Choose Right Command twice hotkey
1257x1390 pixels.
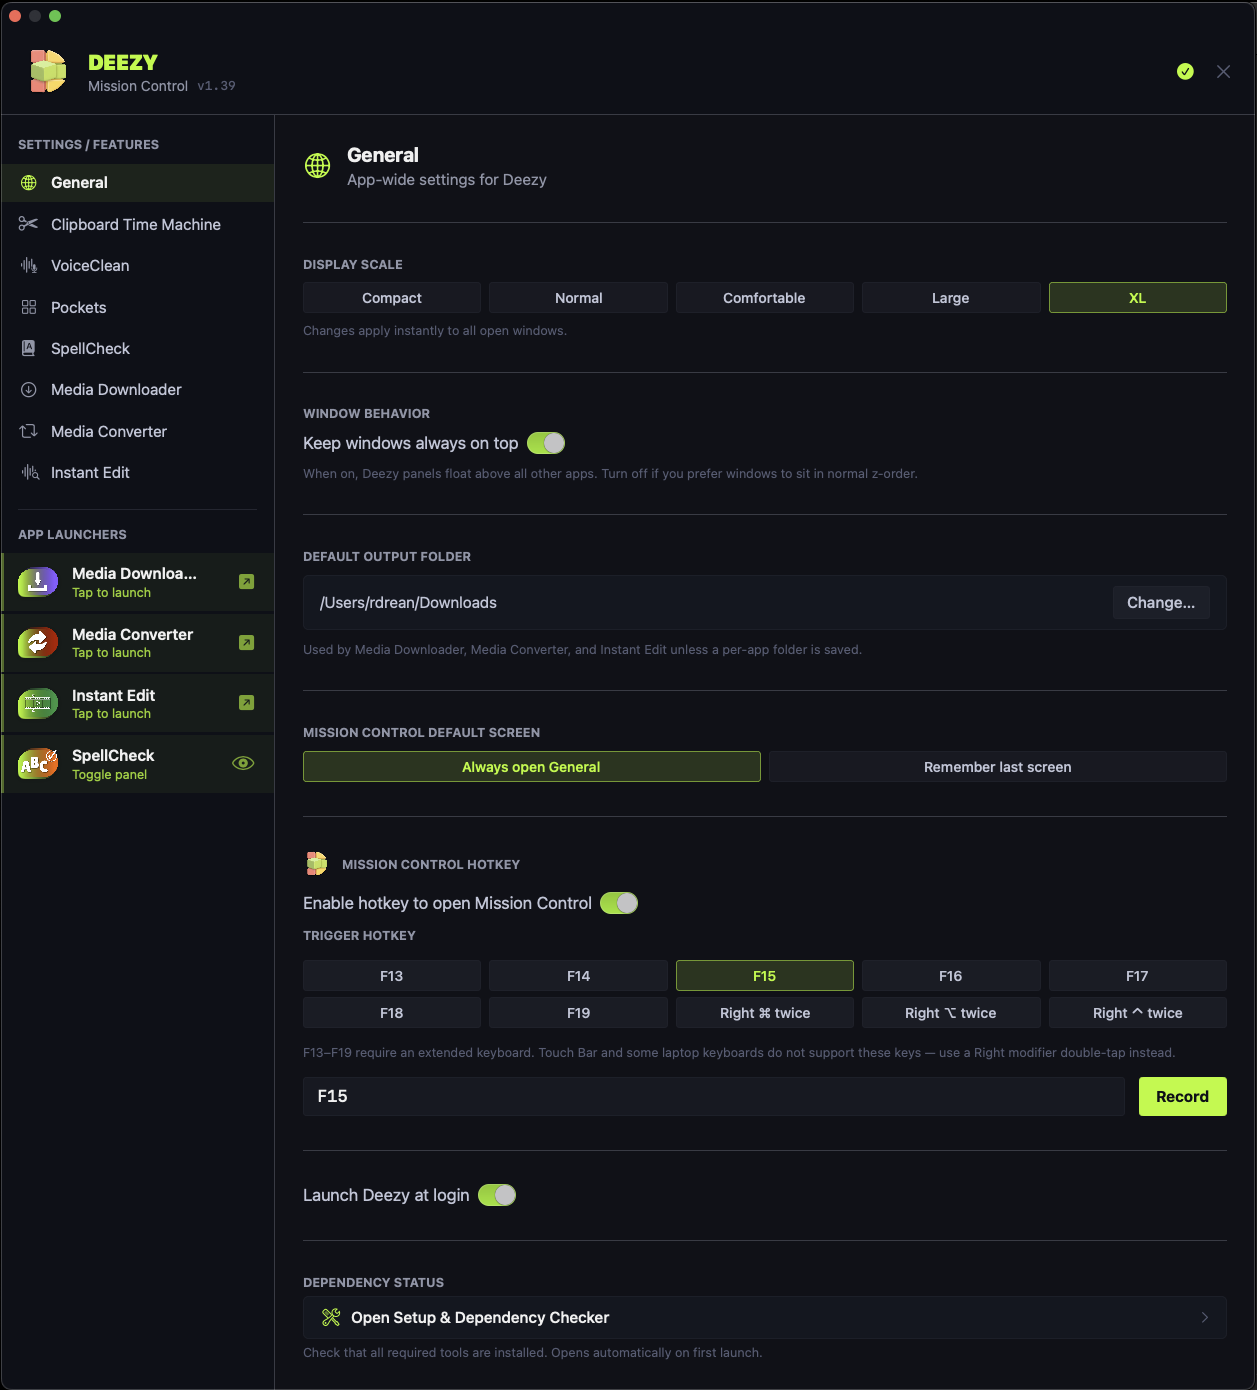764,1013
